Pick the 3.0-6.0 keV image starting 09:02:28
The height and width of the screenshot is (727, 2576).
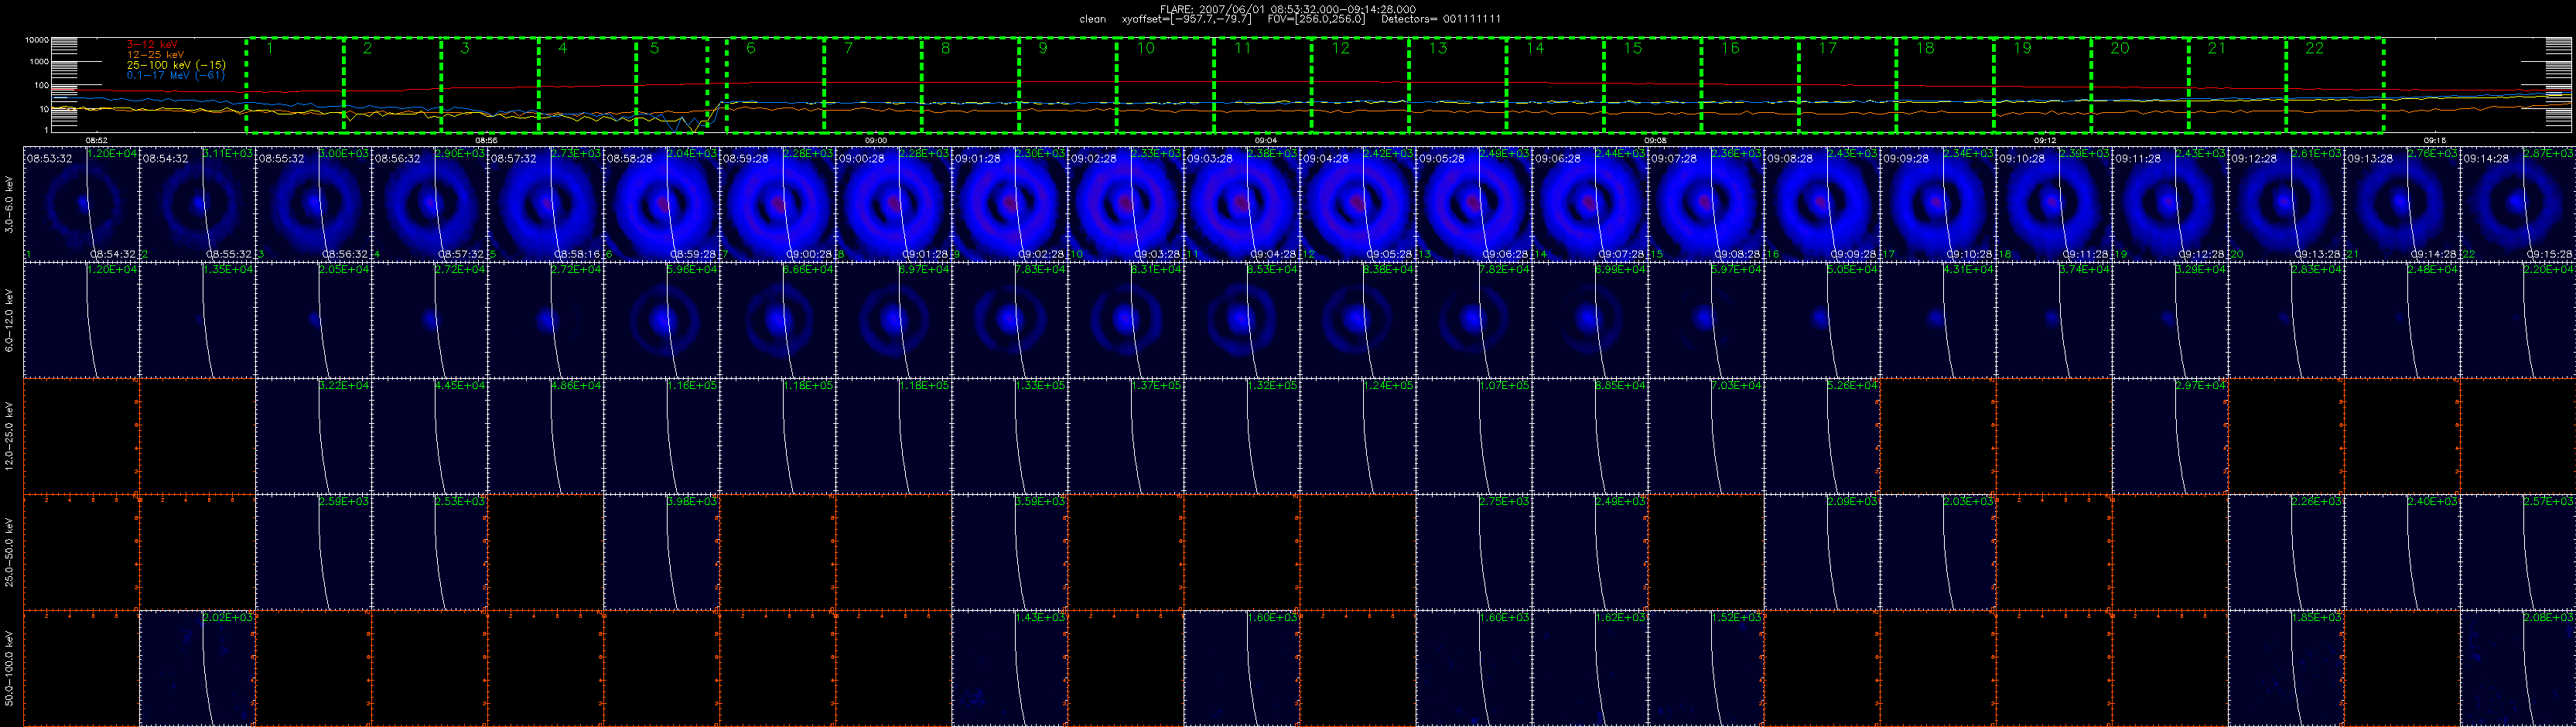(1125, 204)
